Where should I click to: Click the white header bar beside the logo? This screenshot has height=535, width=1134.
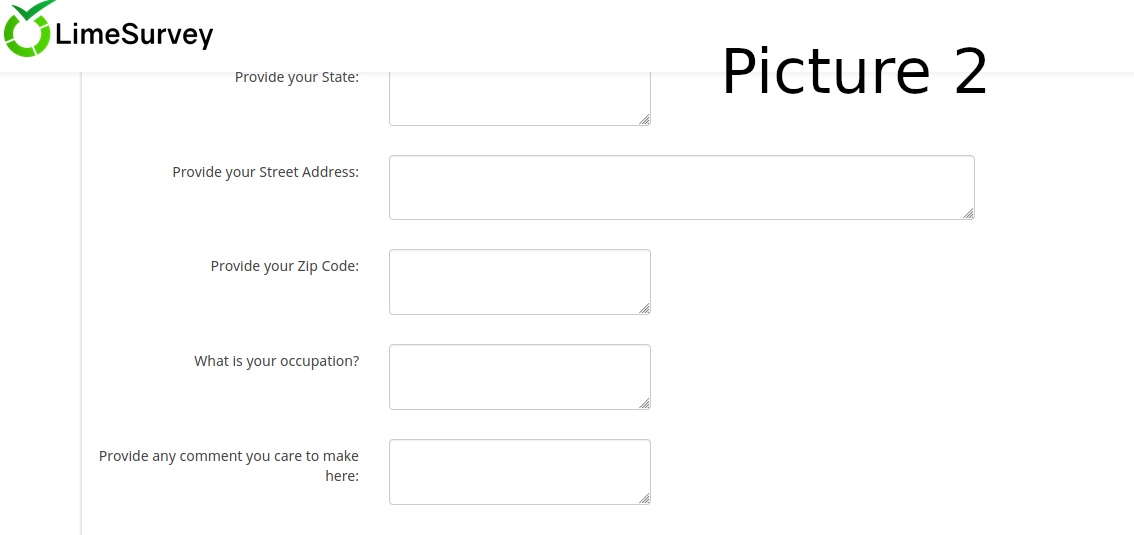[x=450, y=35]
